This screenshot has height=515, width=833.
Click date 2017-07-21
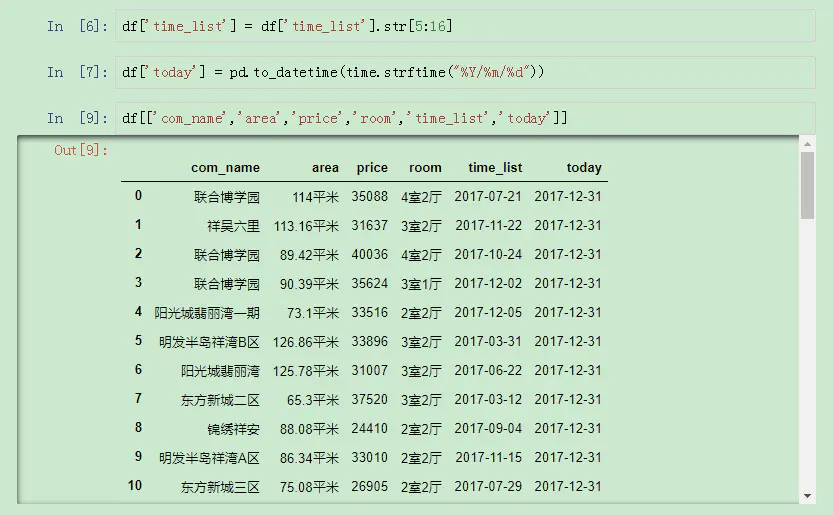coord(488,196)
